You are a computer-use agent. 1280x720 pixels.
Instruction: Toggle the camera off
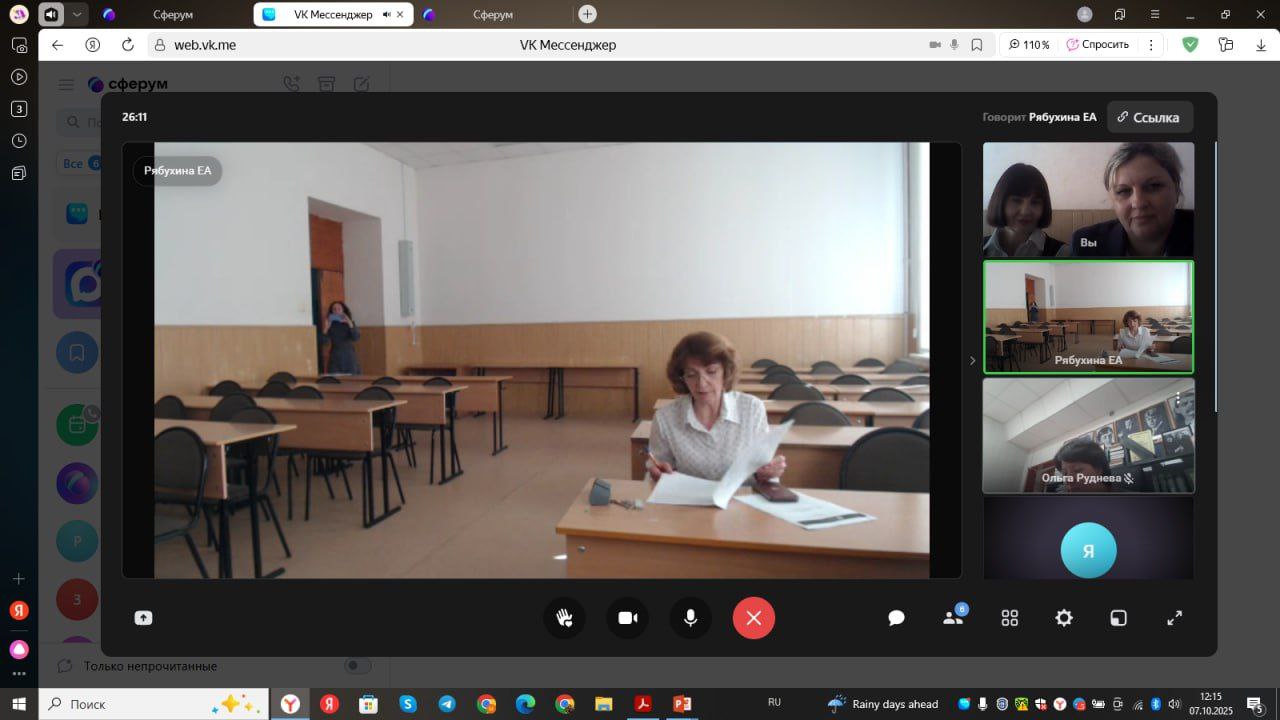tap(627, 618)
